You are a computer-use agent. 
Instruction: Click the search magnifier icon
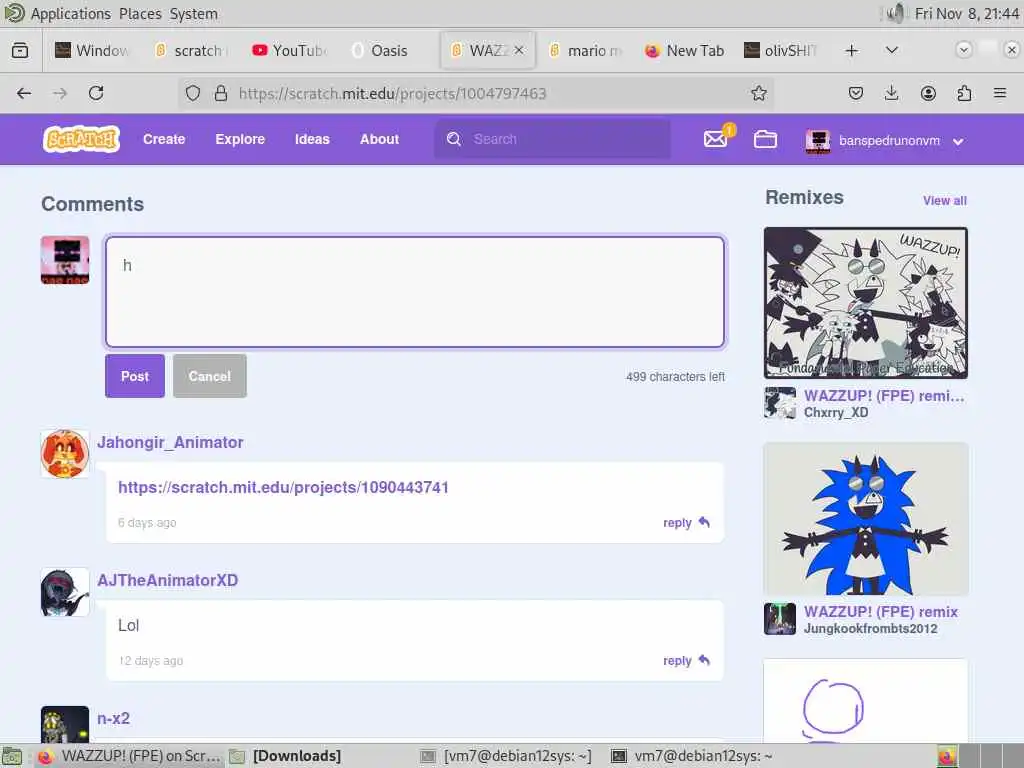pos(454,139)
